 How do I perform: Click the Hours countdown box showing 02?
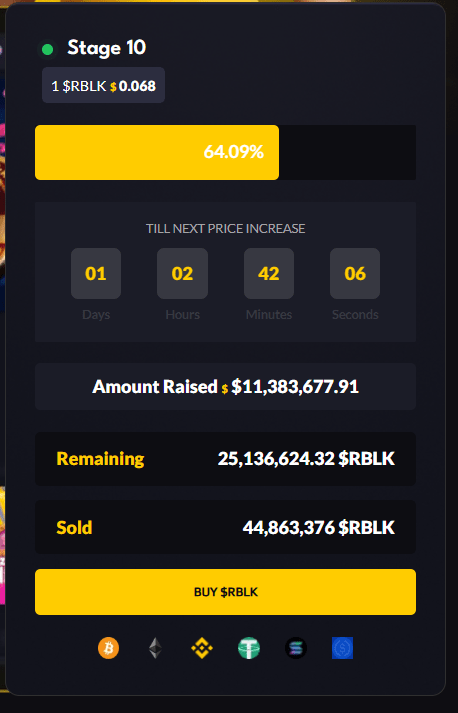182,274
